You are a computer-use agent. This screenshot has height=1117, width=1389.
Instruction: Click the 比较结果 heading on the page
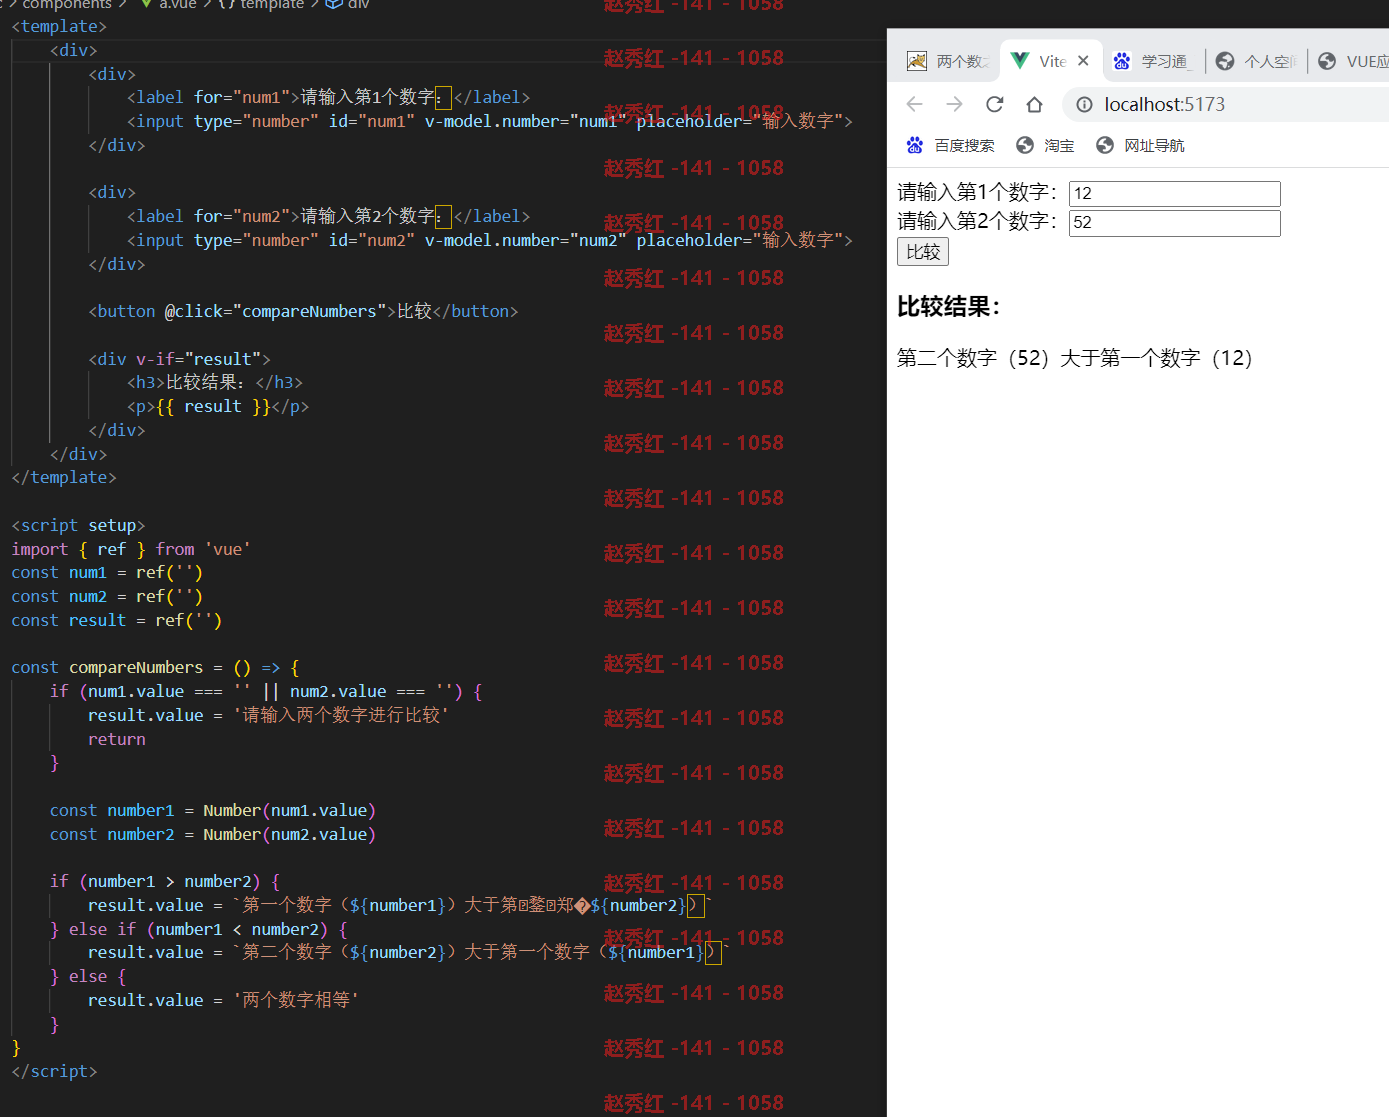click(x=948, y=306)
